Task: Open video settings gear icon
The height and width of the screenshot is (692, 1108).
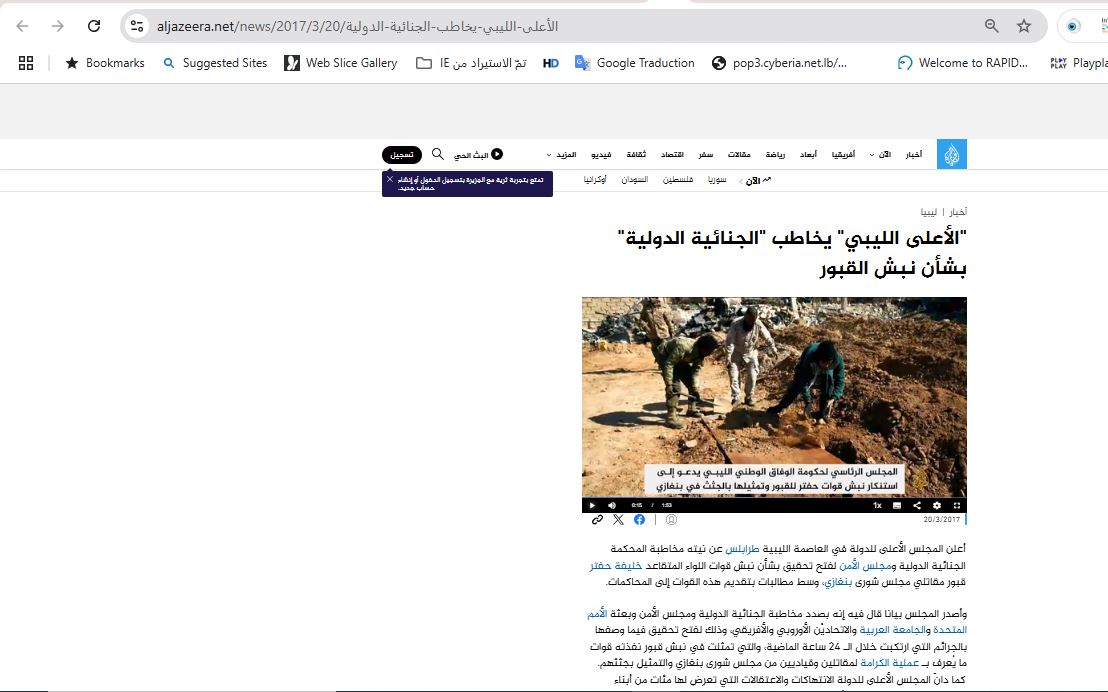Action: click(937, 505)
